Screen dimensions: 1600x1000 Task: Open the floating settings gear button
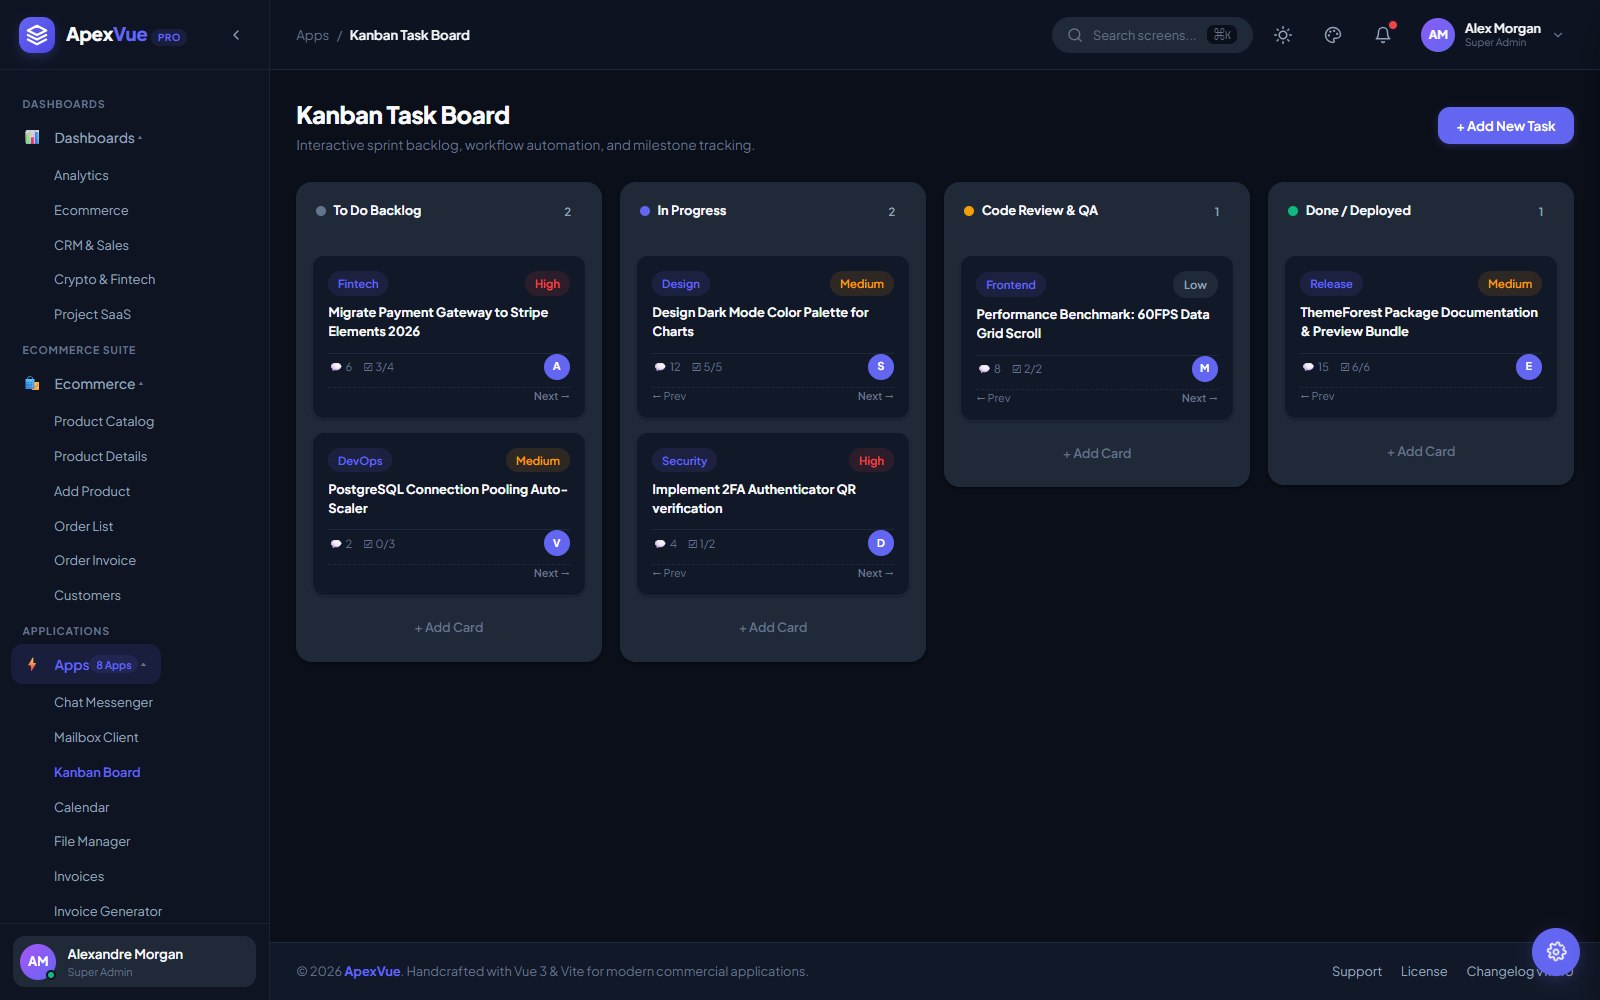click(1556, 952)
